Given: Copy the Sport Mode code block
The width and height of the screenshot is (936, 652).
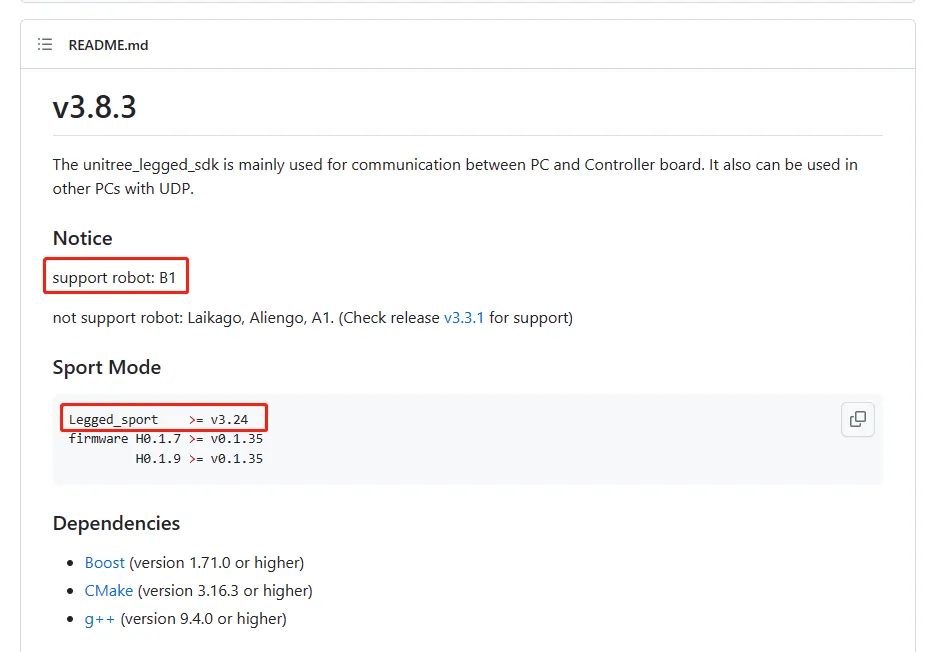Looking at the screenshot, I should pos(858,420).
